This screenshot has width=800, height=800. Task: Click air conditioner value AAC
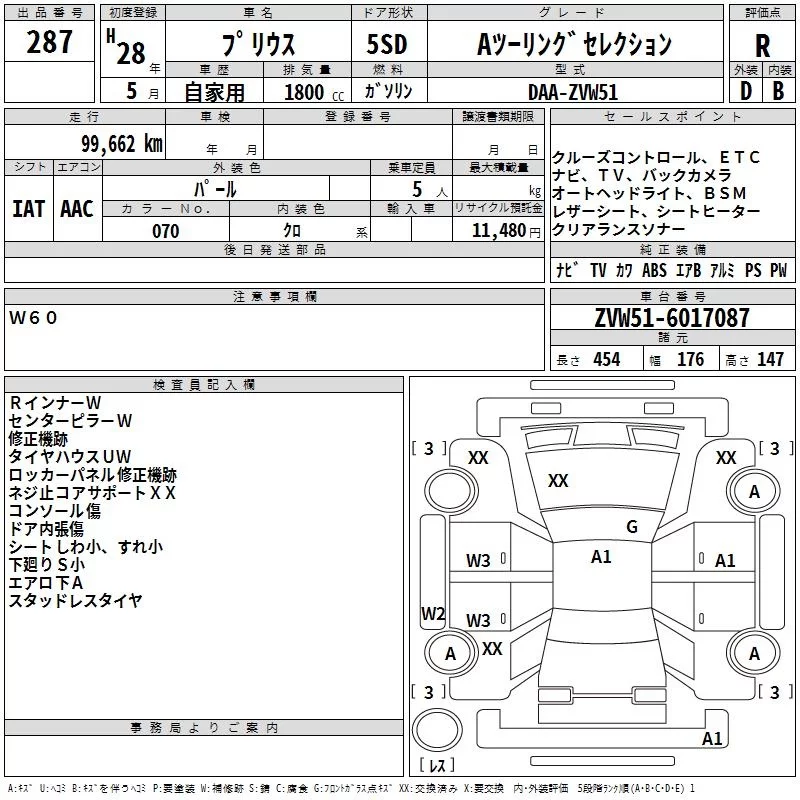pyautogui.click(x=77, y=209)
